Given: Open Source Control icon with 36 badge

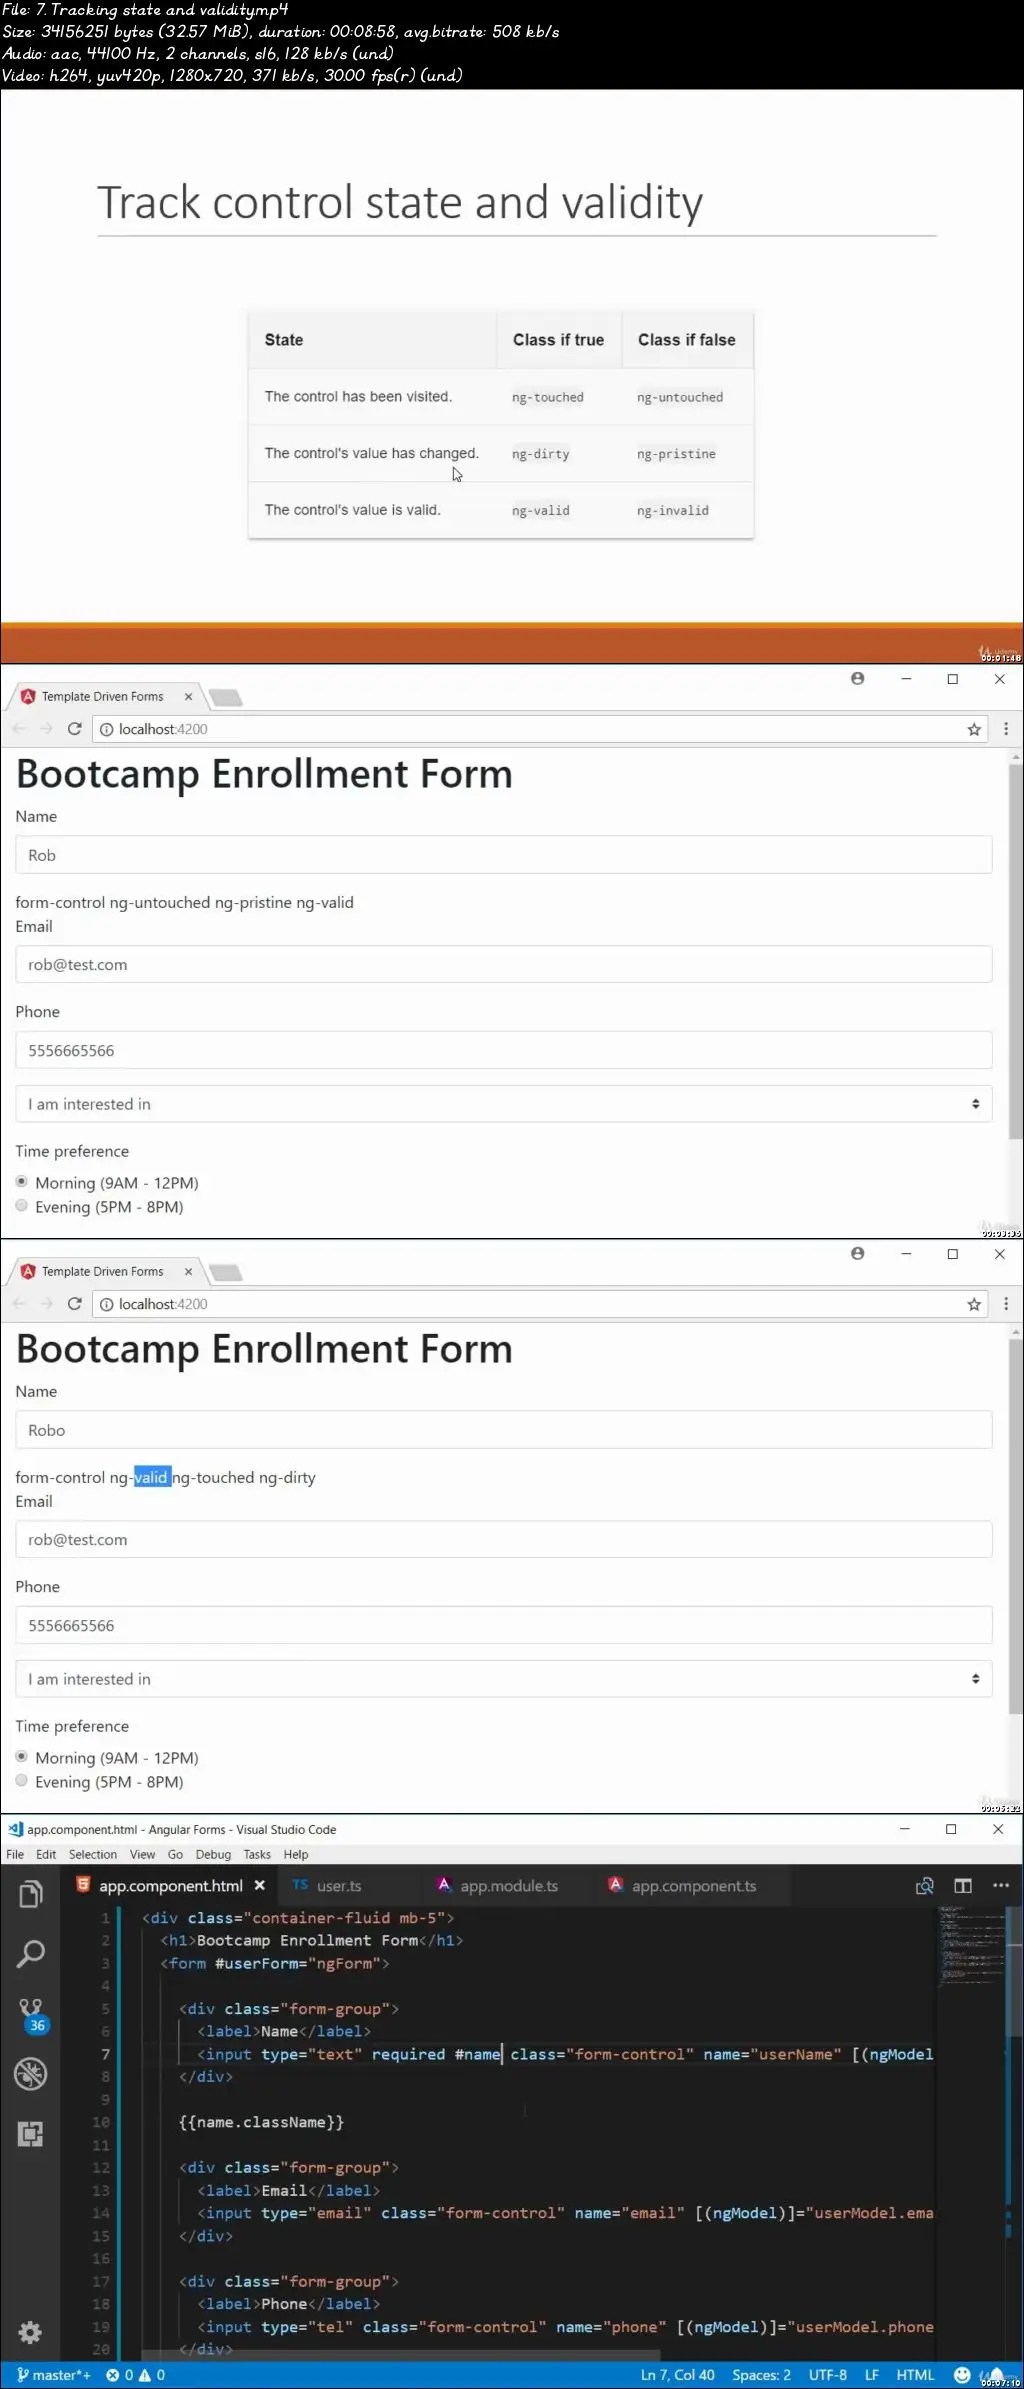Looking at the screenshot, I should click(31, 2014).
